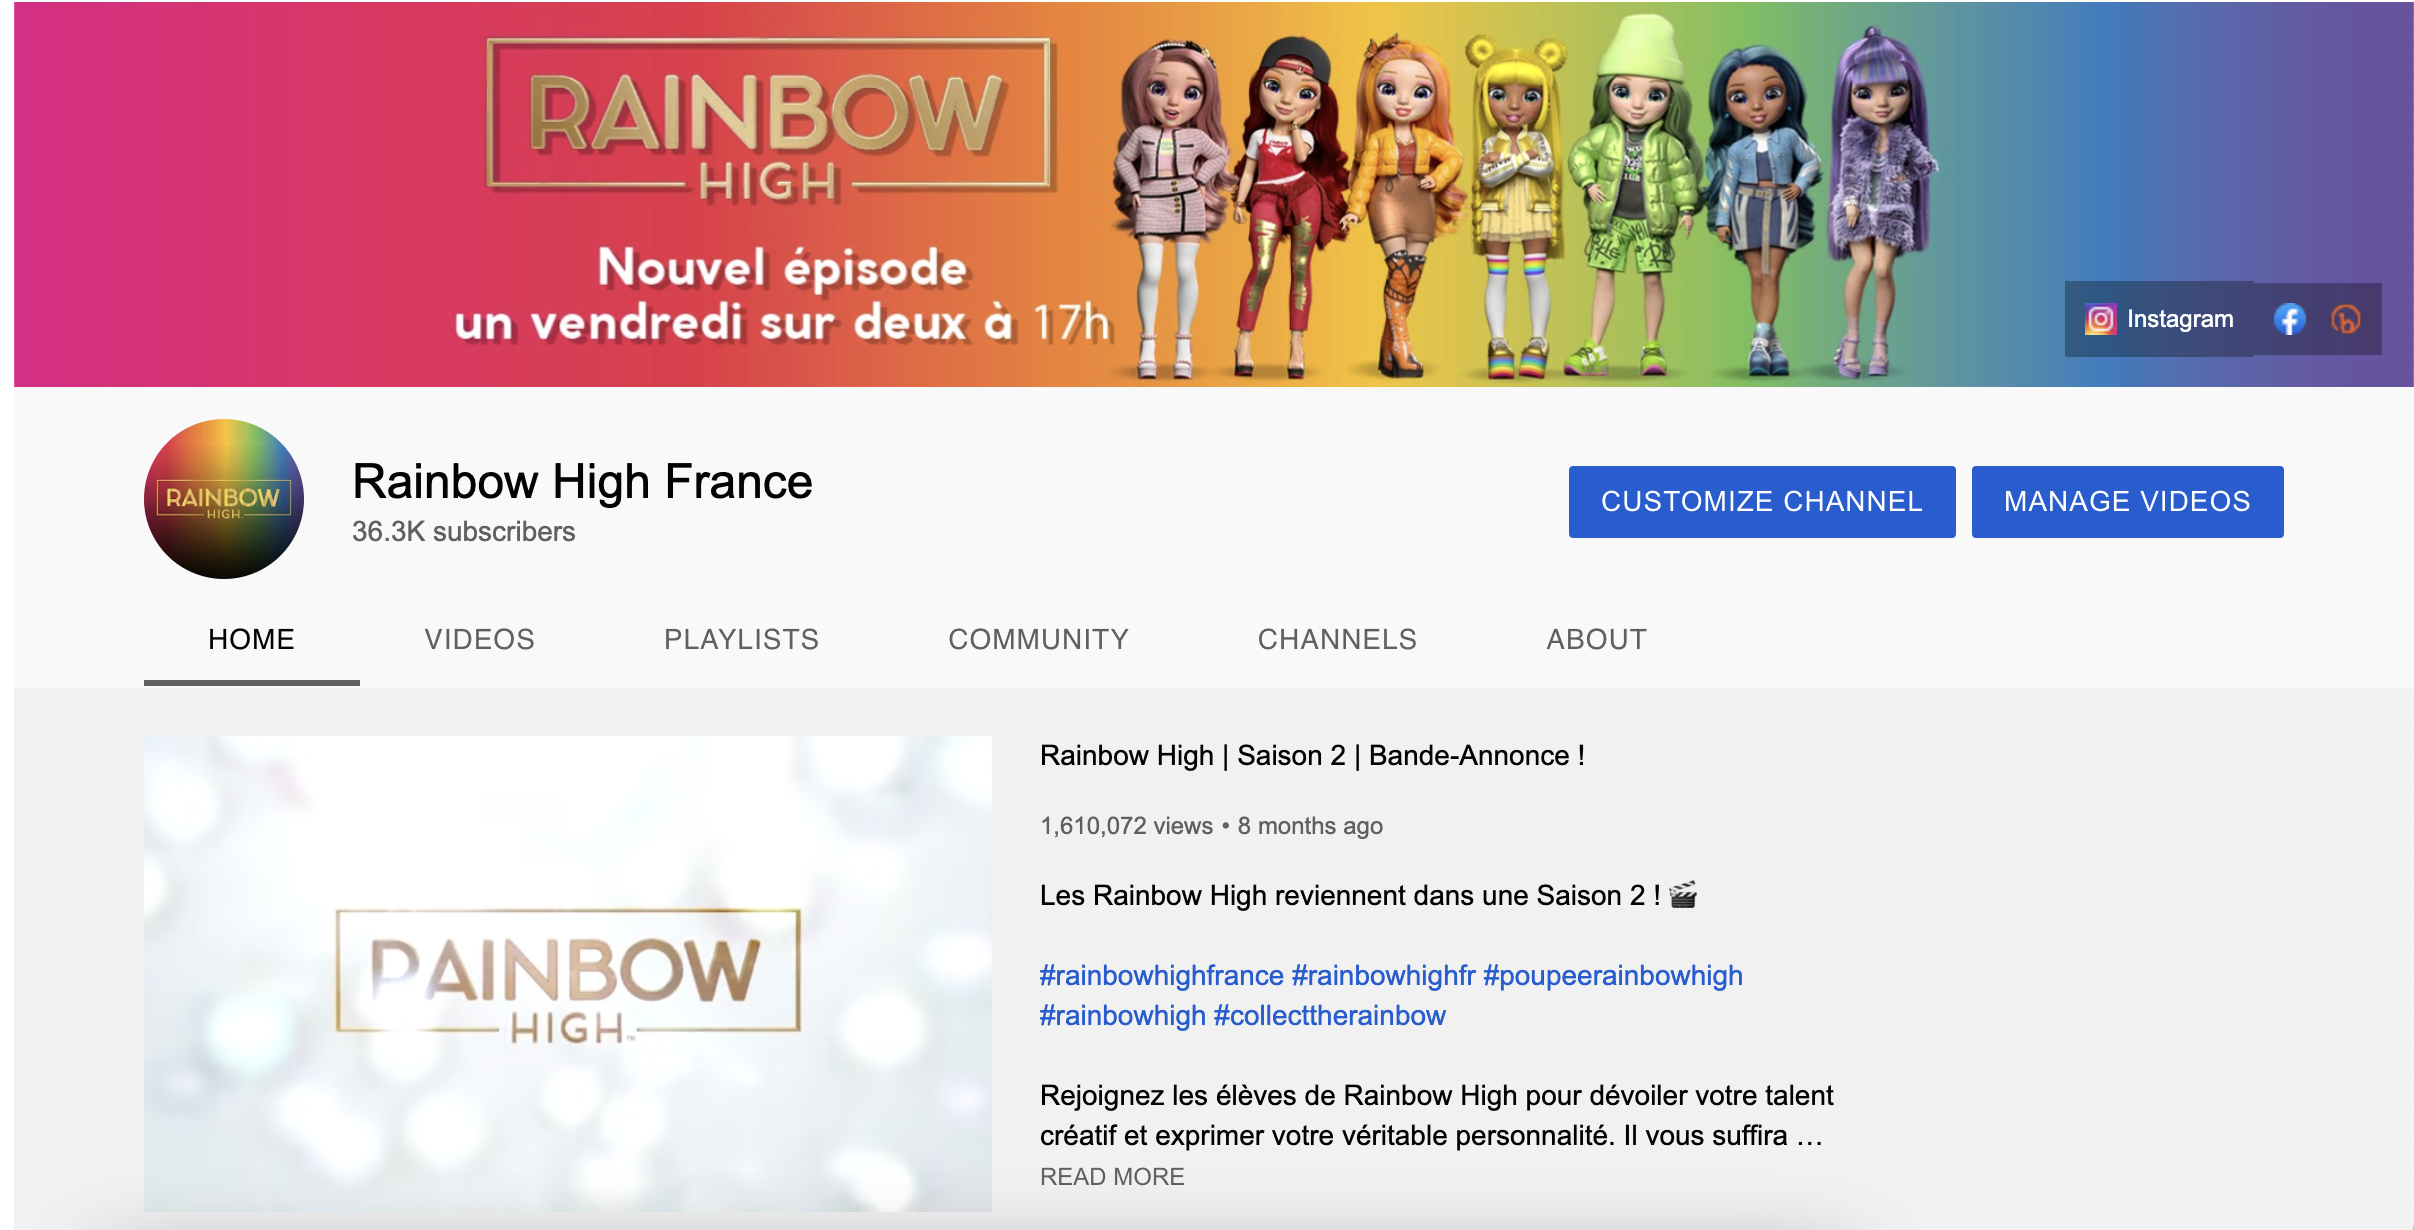2414x1230 pixels.
Task: Switch to the Videos tab
Action: coord(480,639)
